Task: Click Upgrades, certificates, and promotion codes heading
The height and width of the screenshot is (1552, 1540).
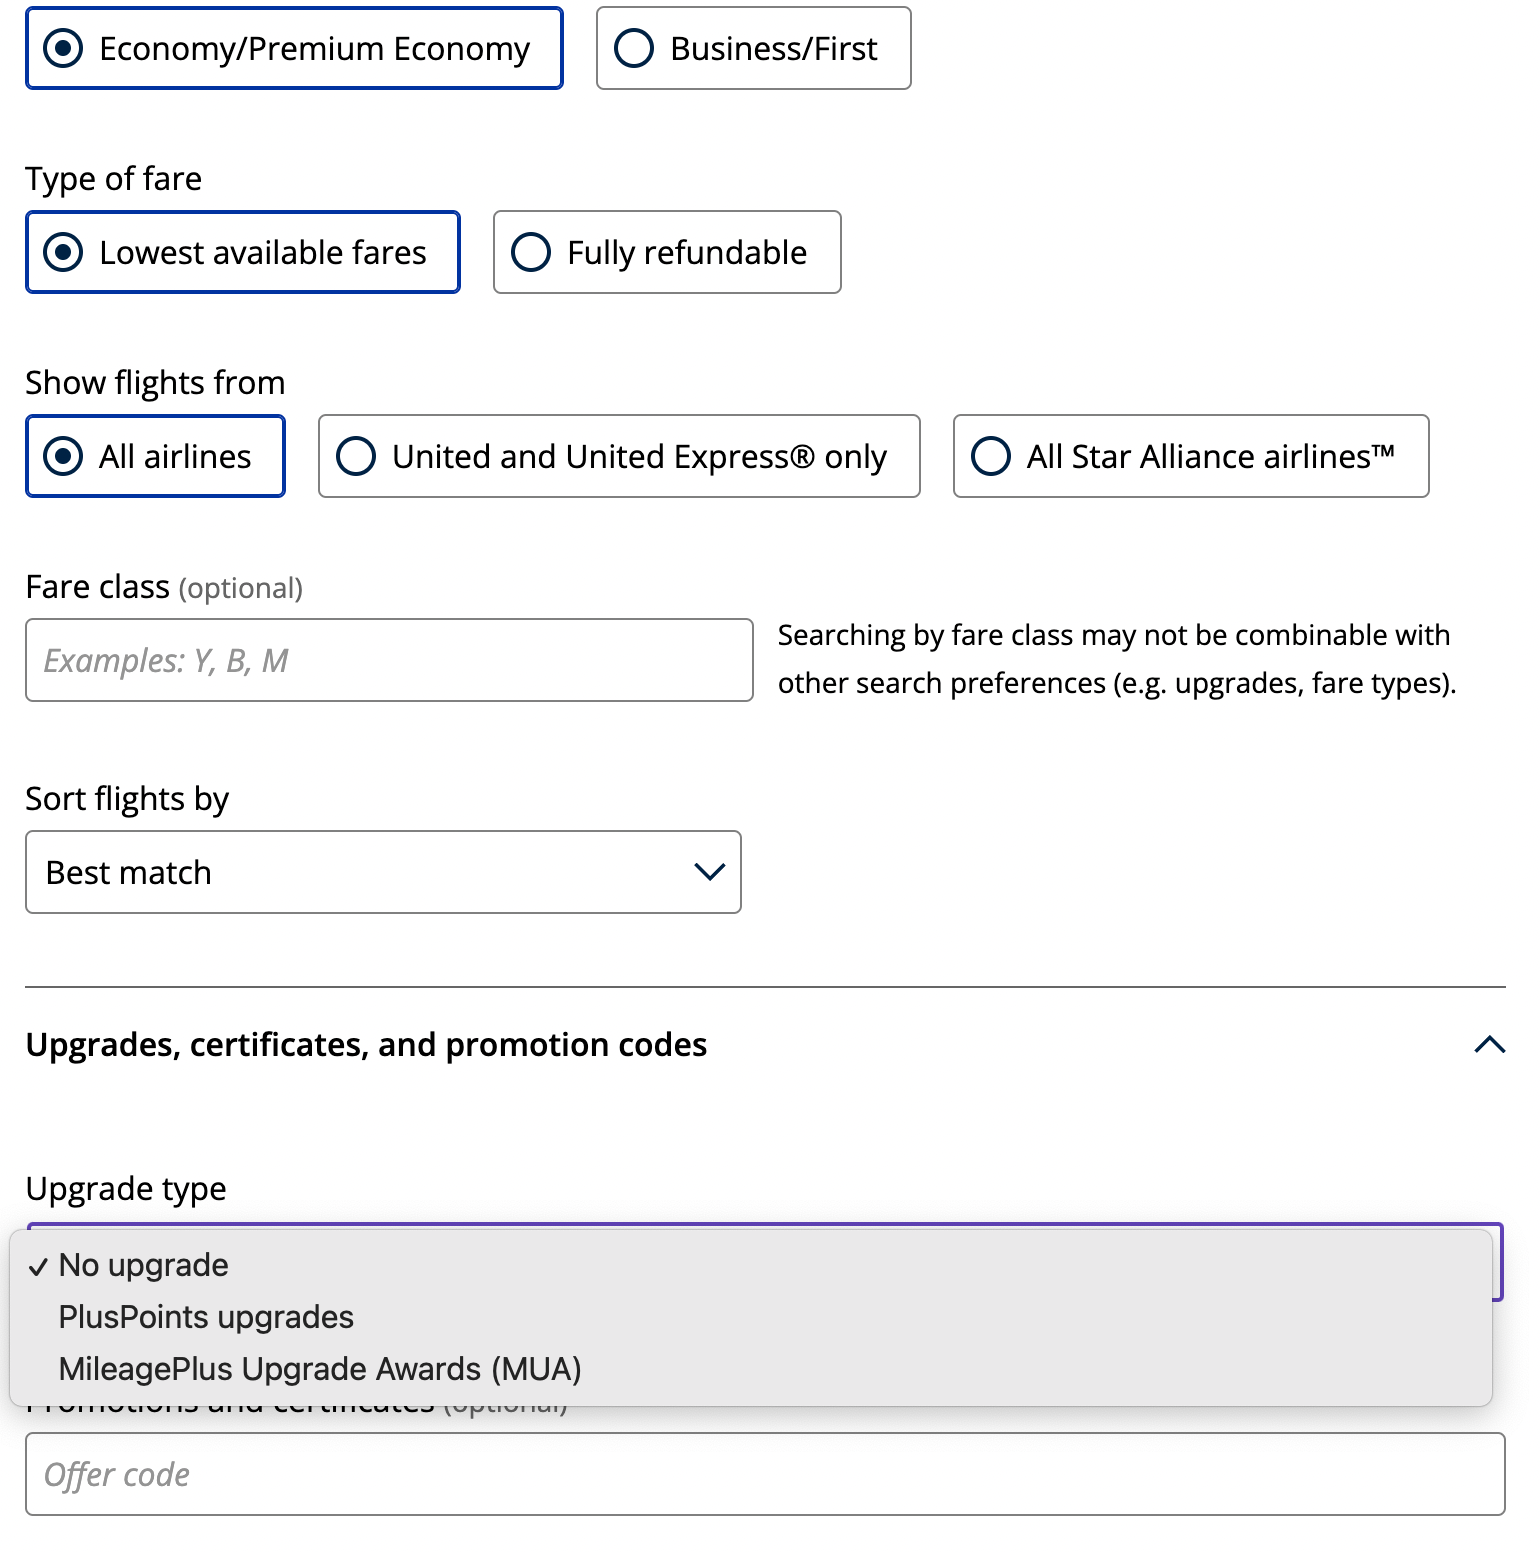Action: (x=366, y=1045)
